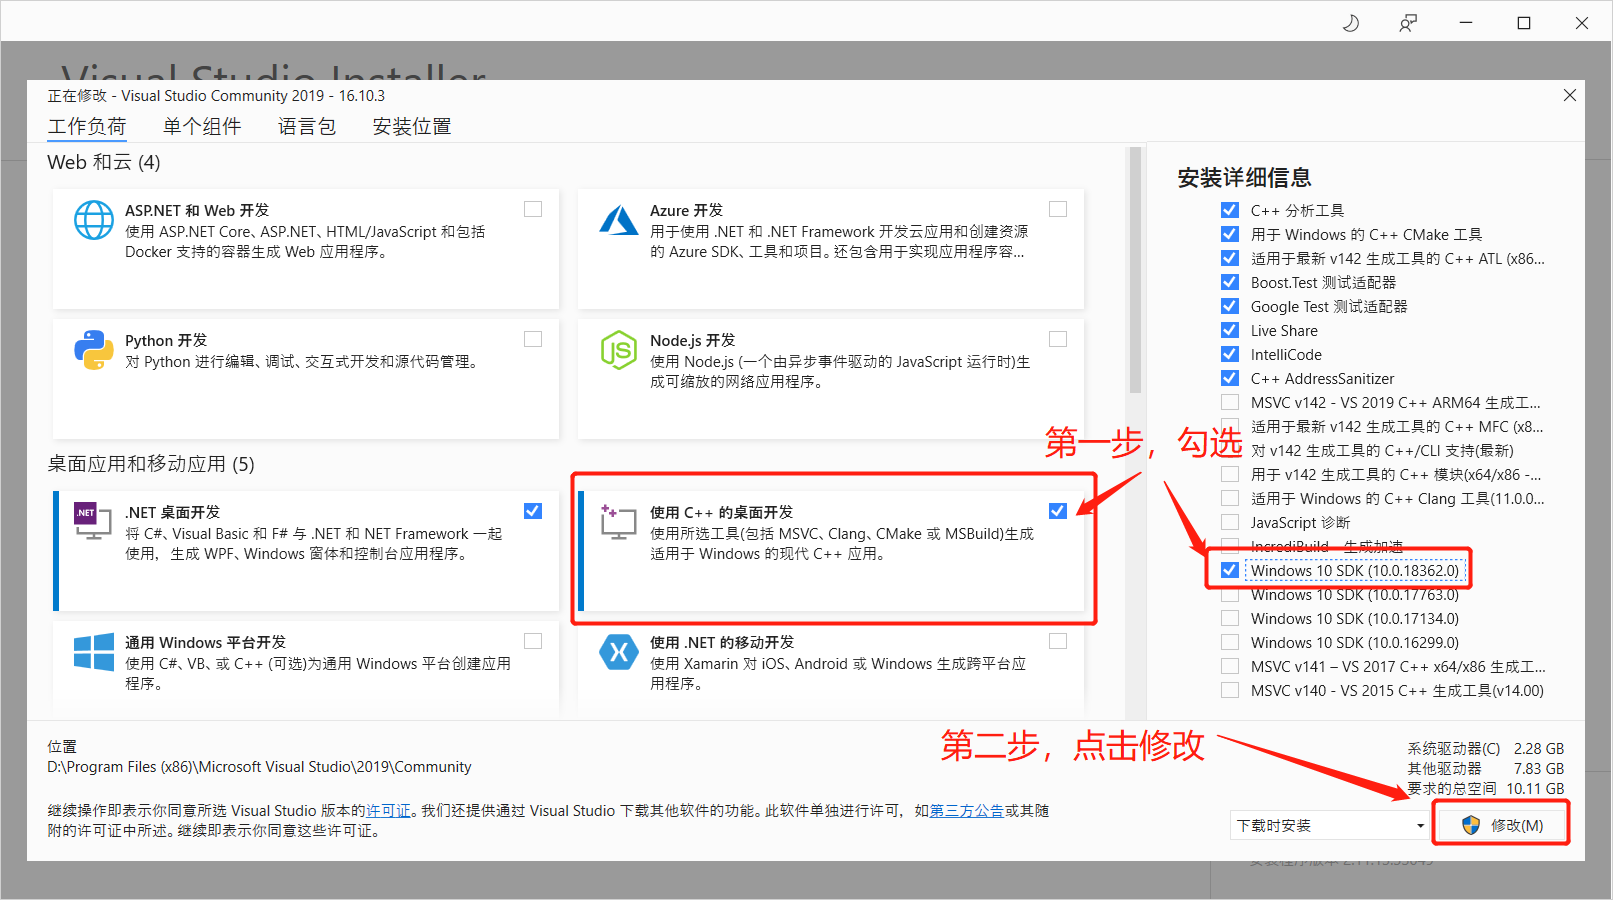Open the 语言包 tab
Viewport: 1613px width, 900px height.
307,126
